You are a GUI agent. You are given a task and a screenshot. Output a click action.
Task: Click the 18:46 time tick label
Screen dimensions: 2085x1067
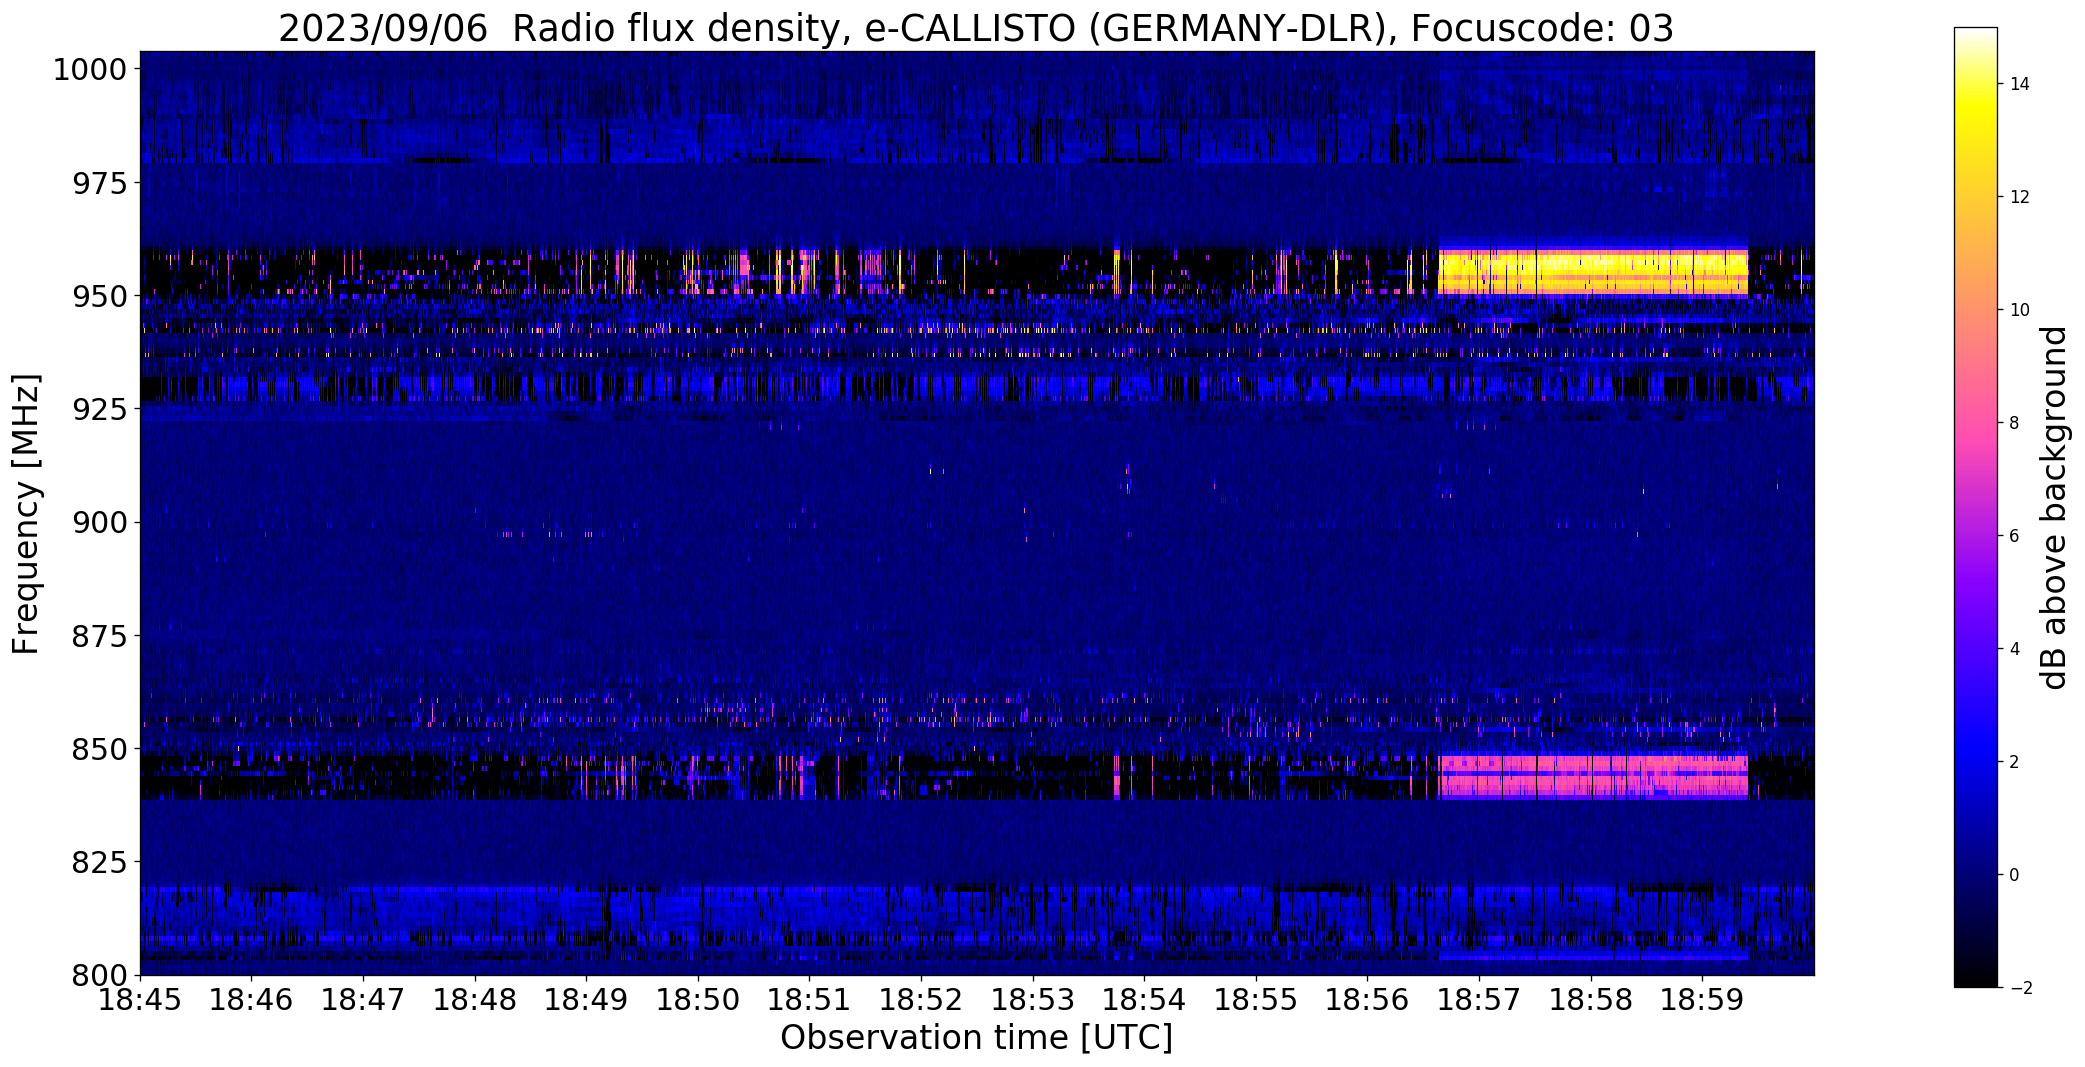point(252,1000)
